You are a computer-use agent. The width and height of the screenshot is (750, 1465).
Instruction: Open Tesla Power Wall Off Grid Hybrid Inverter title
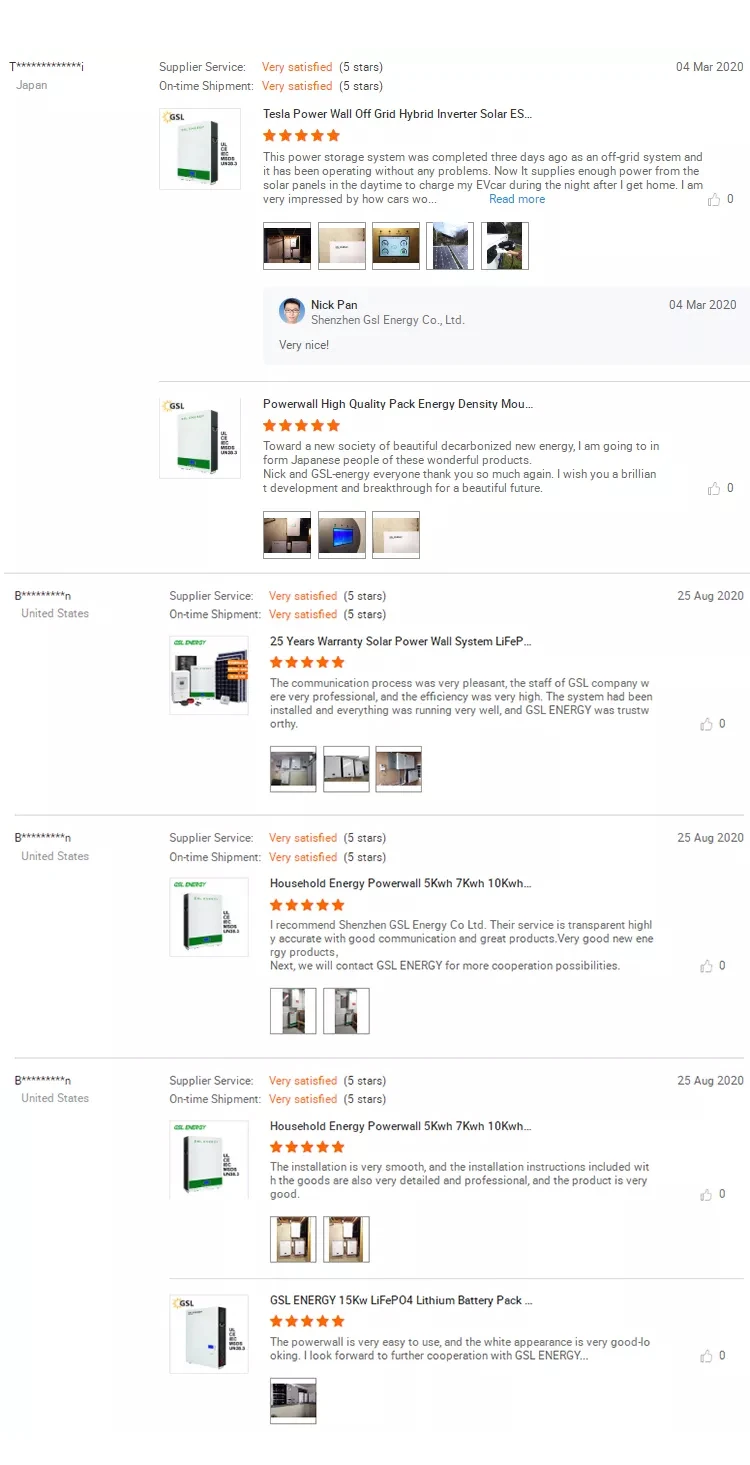(x=397, y=114)
